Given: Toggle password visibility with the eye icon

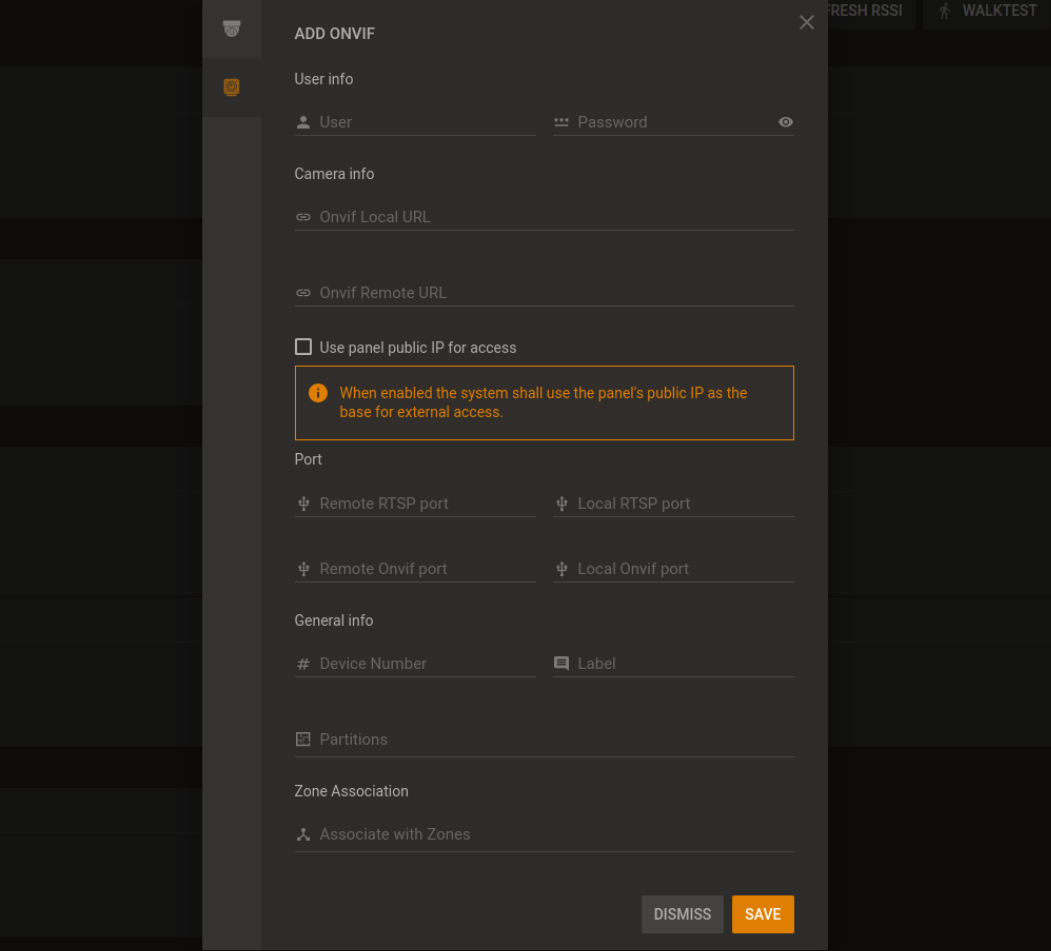Looking at the screenshot, I should point(785,121).
